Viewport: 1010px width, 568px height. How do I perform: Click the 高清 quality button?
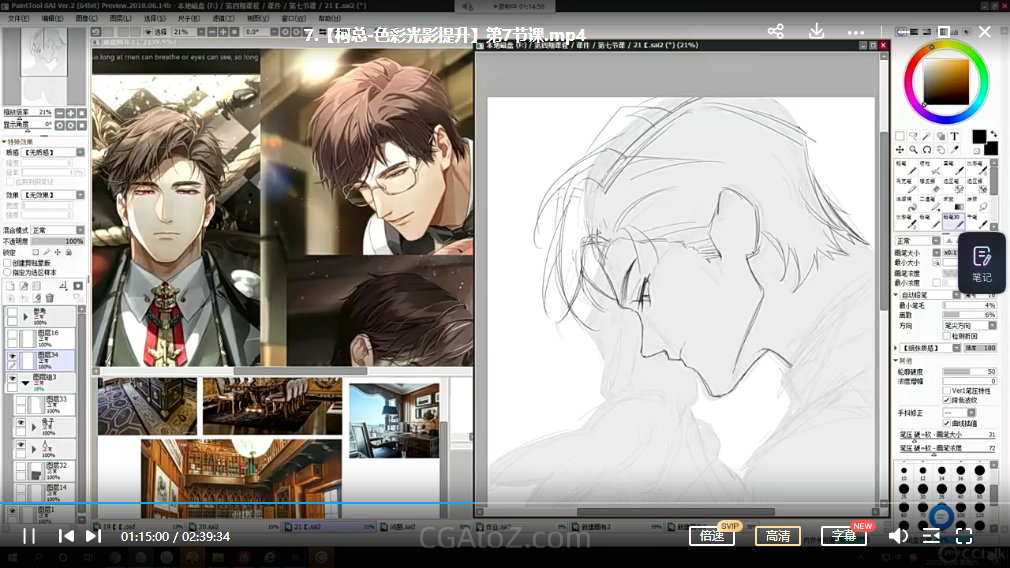tap(777, 536)
